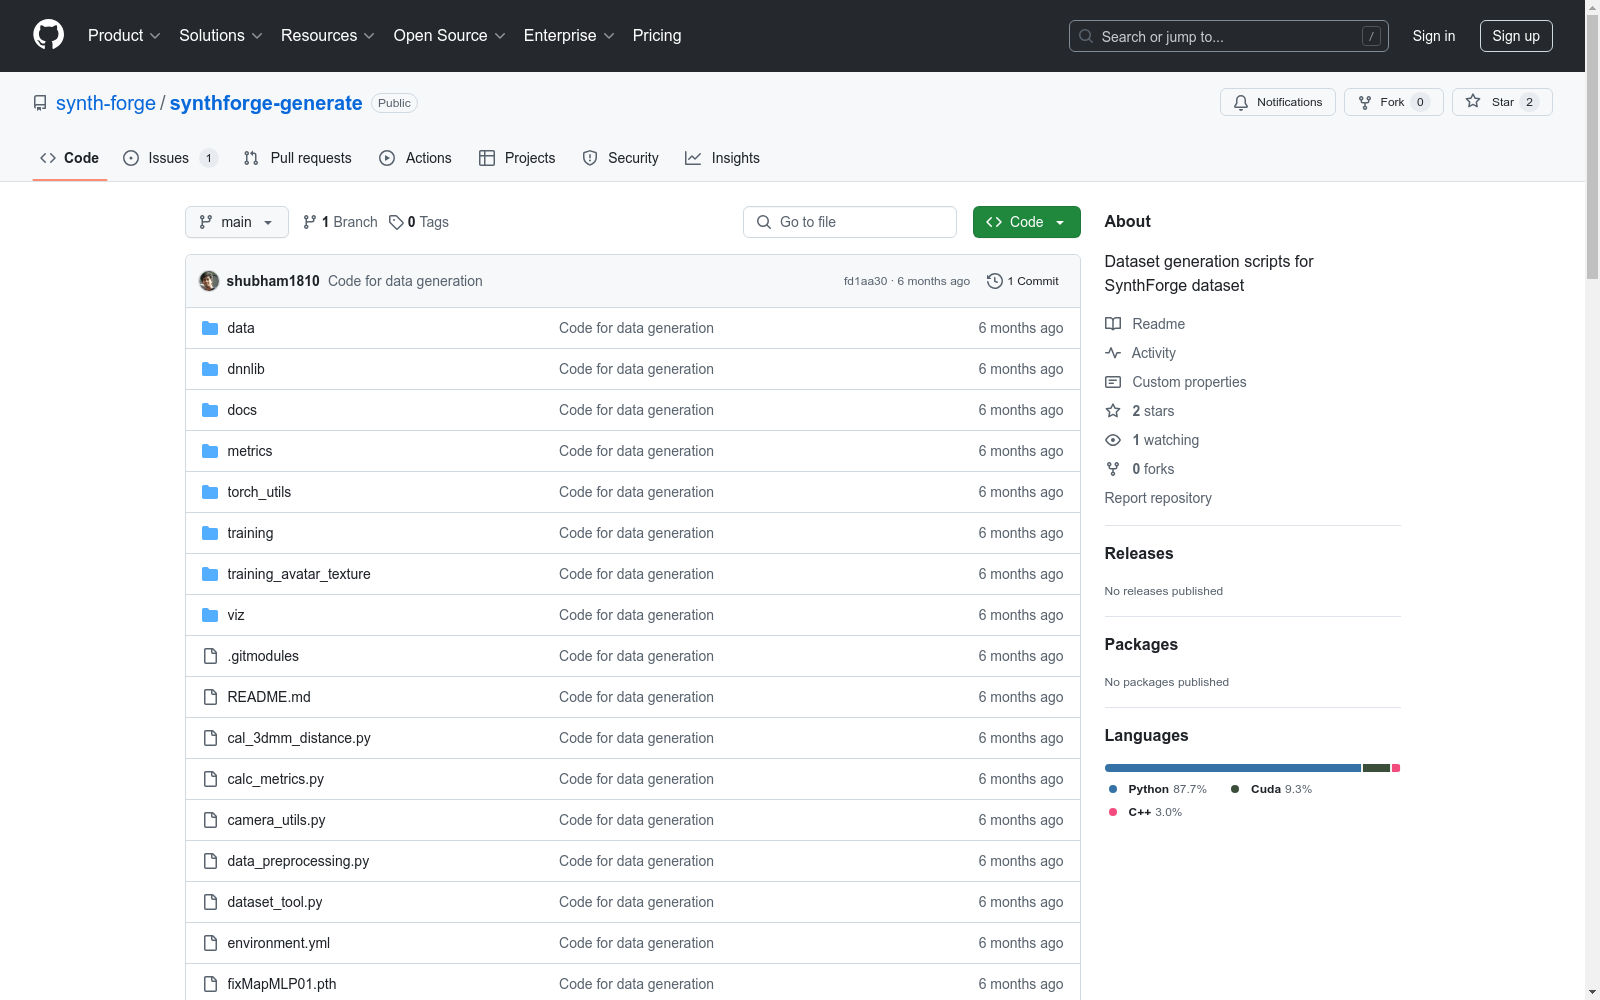Open dataset_tool.py file

pos(275,902)
